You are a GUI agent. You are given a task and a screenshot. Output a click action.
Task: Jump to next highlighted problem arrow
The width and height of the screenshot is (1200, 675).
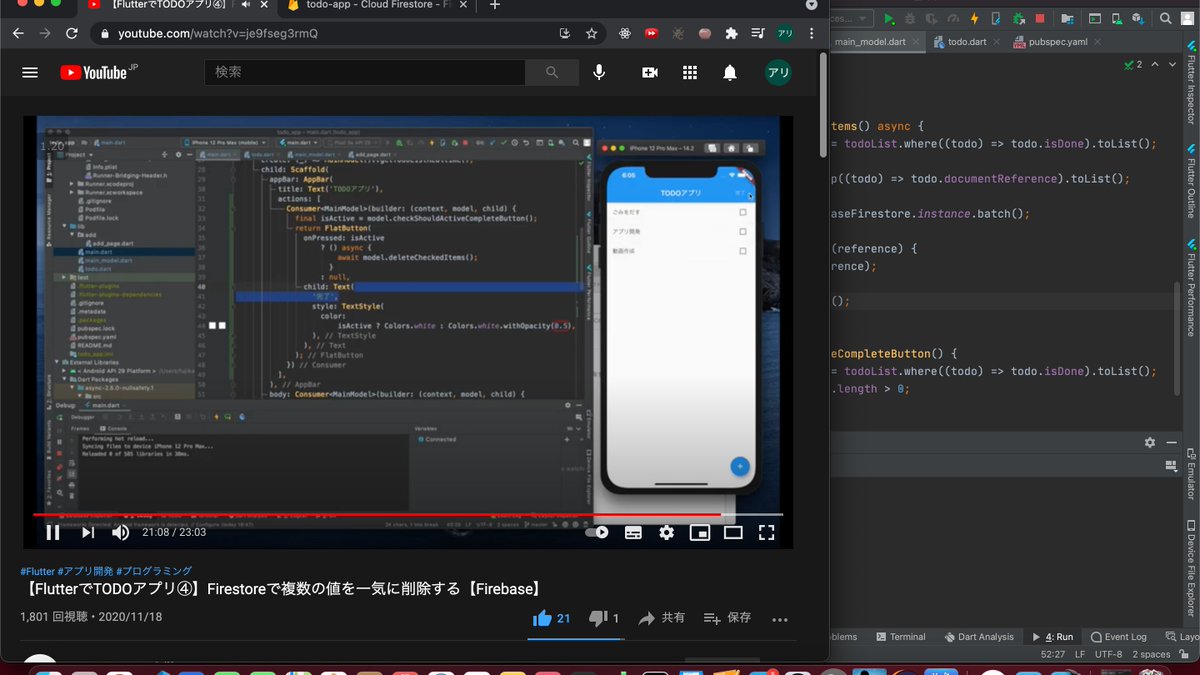[x=1172, y=64]
